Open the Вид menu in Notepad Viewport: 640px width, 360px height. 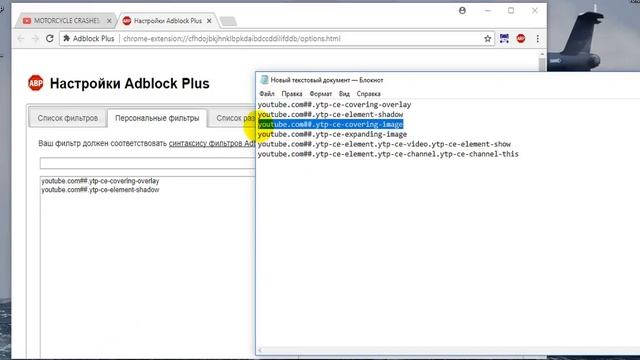(344, 94)
